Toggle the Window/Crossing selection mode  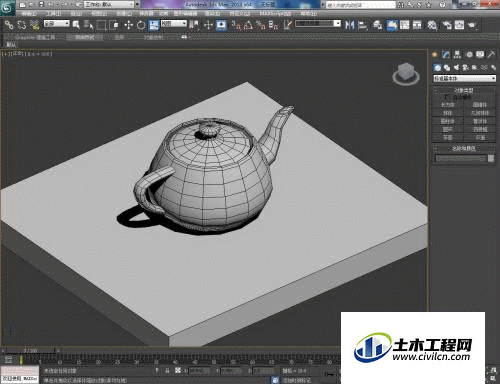[114, 25]
